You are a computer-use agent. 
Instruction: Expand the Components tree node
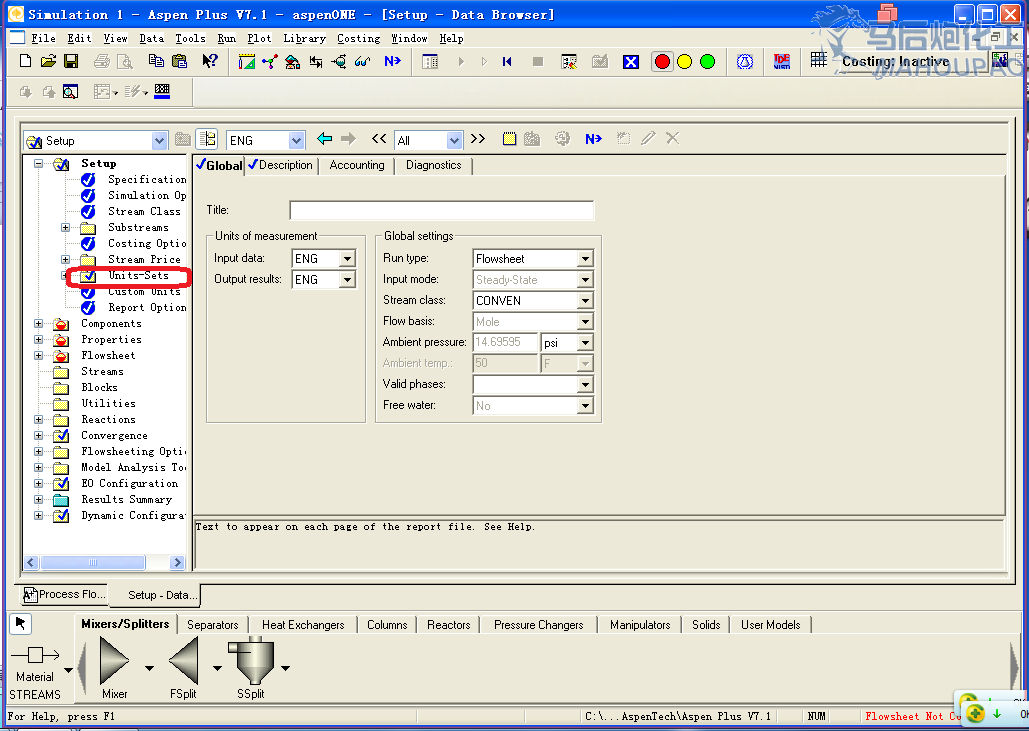click(39, 324)
